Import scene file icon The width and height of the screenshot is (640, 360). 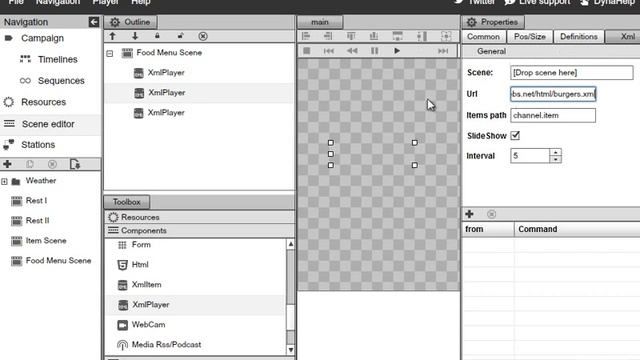(x=75, y=164)
